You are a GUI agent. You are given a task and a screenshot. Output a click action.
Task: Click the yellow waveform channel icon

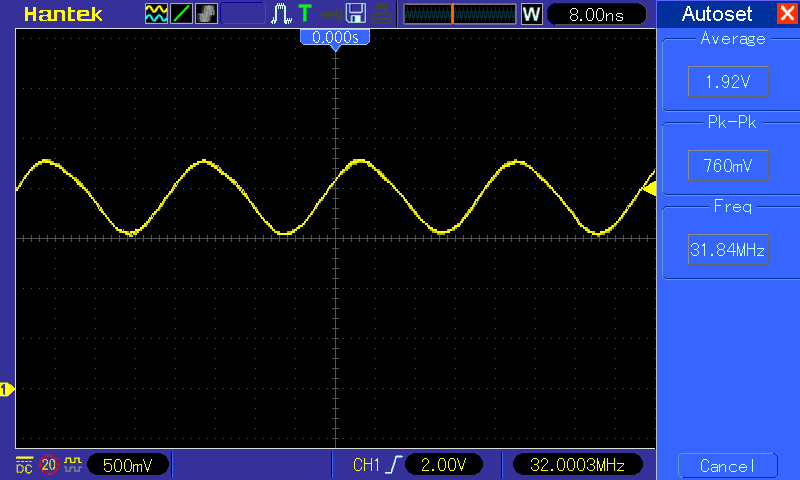pyautogui.click(x=156, y=14)
